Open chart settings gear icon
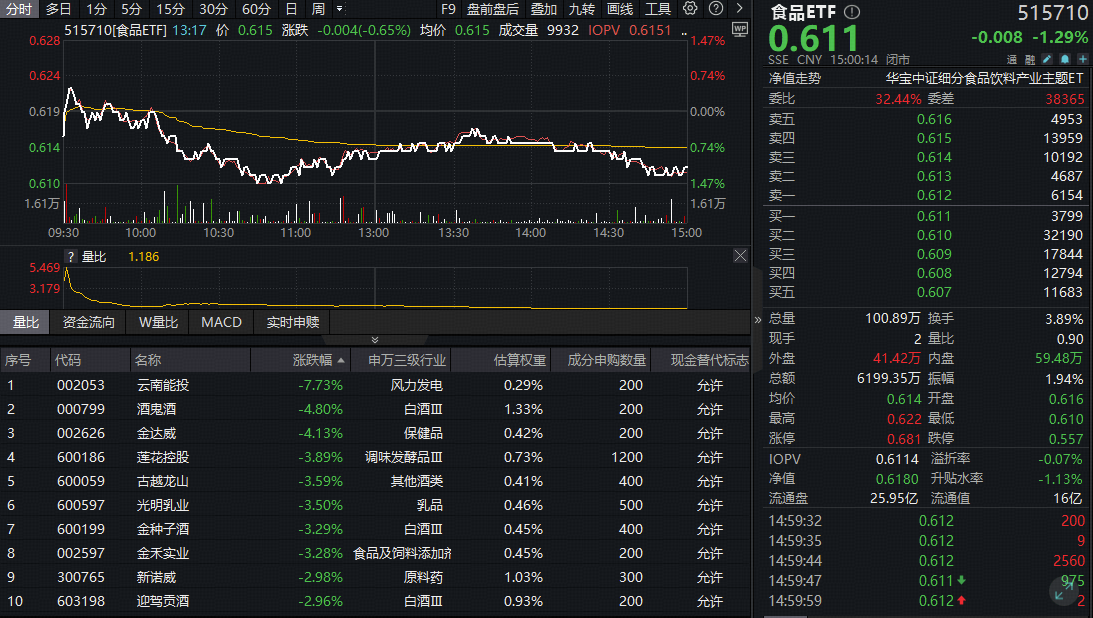Screen dimensions: 1093x618 [690, 9]
